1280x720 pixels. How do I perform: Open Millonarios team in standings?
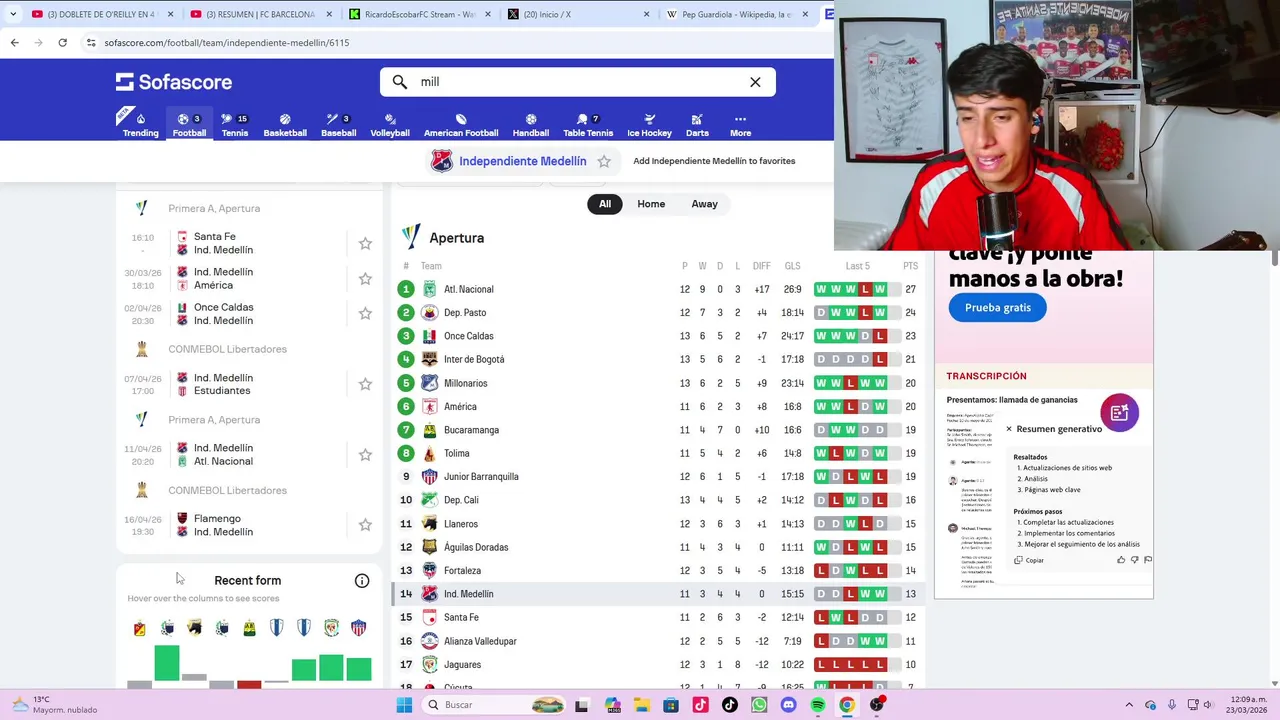click(465, 383)
